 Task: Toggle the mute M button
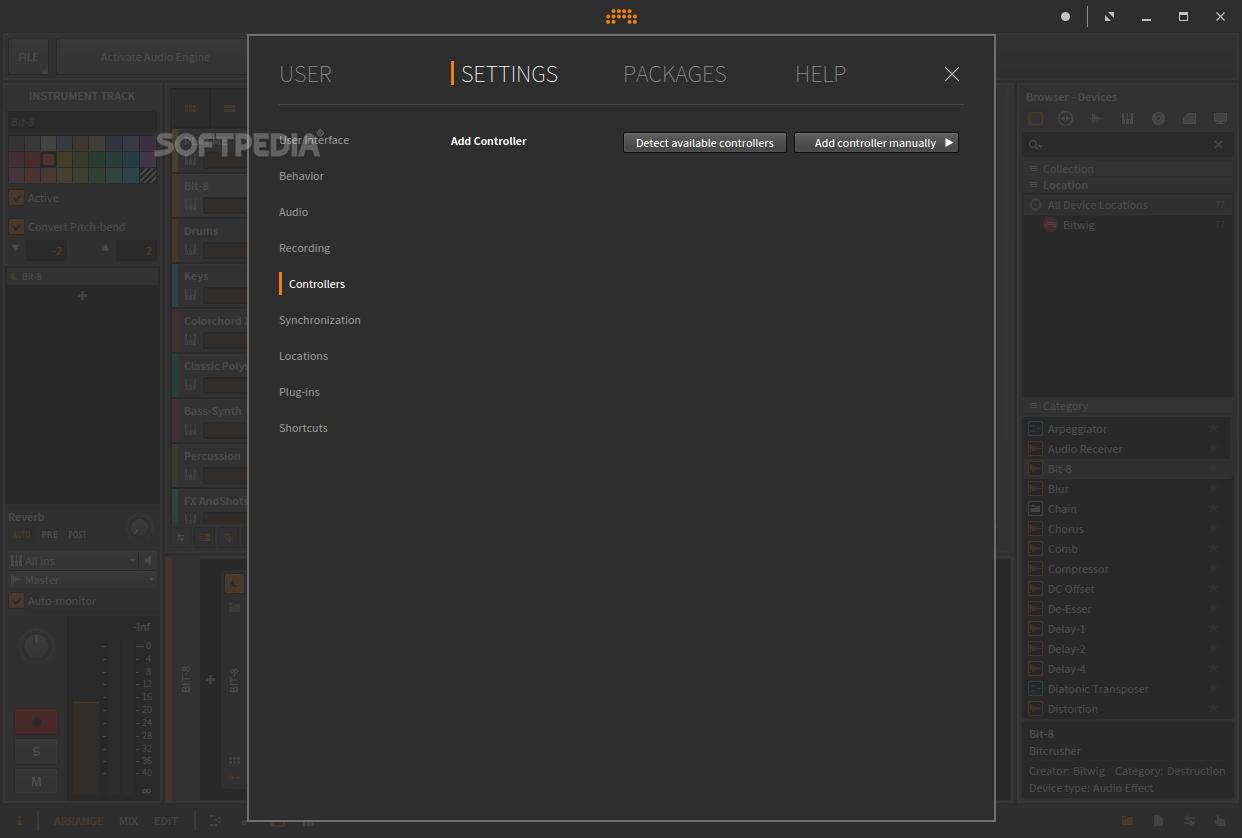point(36,782)
